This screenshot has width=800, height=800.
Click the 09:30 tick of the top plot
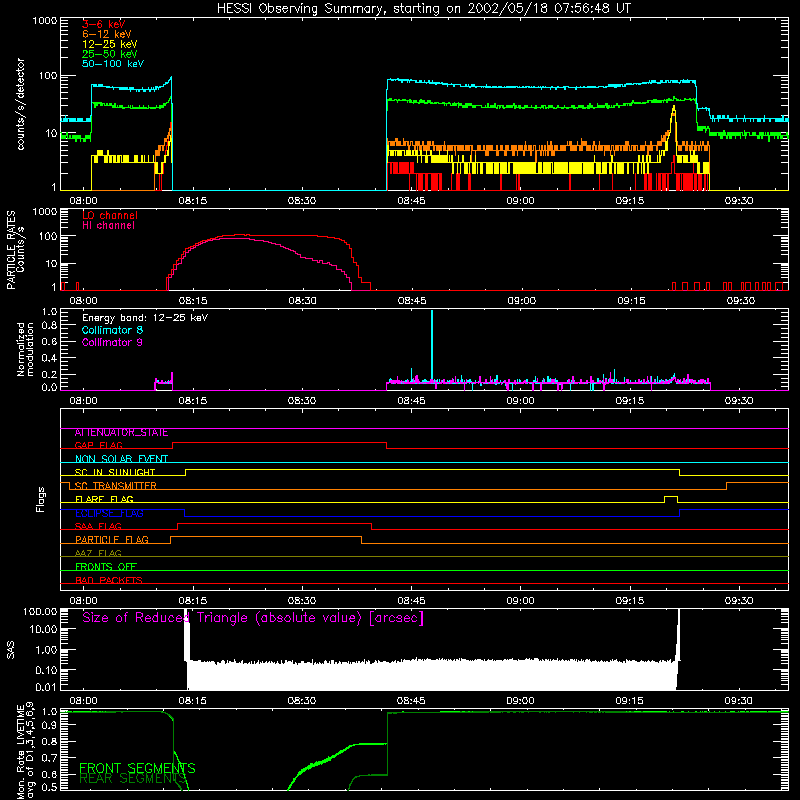(739, 201)
